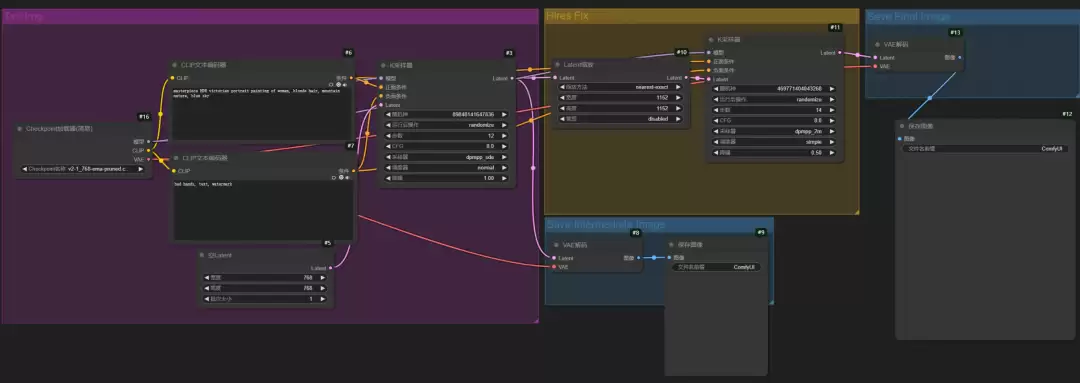Collapse the Checkpoint loader node via its title dot
The width and height of the screenshot is (1080, 383).
(21, 128)
